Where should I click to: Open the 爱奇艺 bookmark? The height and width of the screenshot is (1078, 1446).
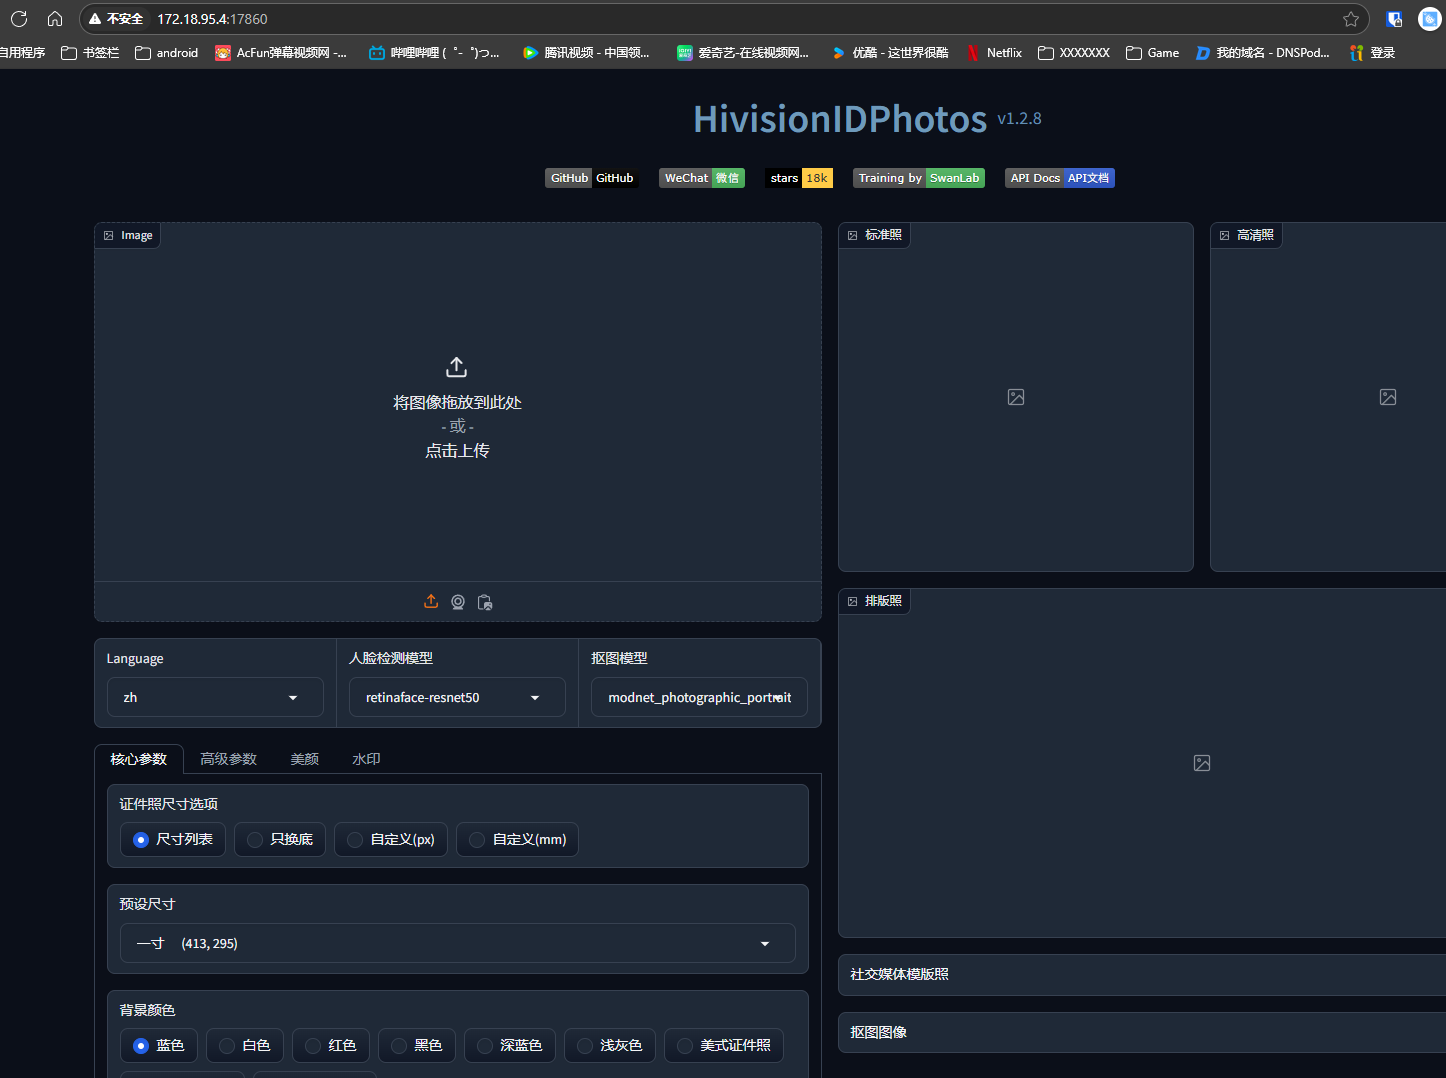[743, 53]
